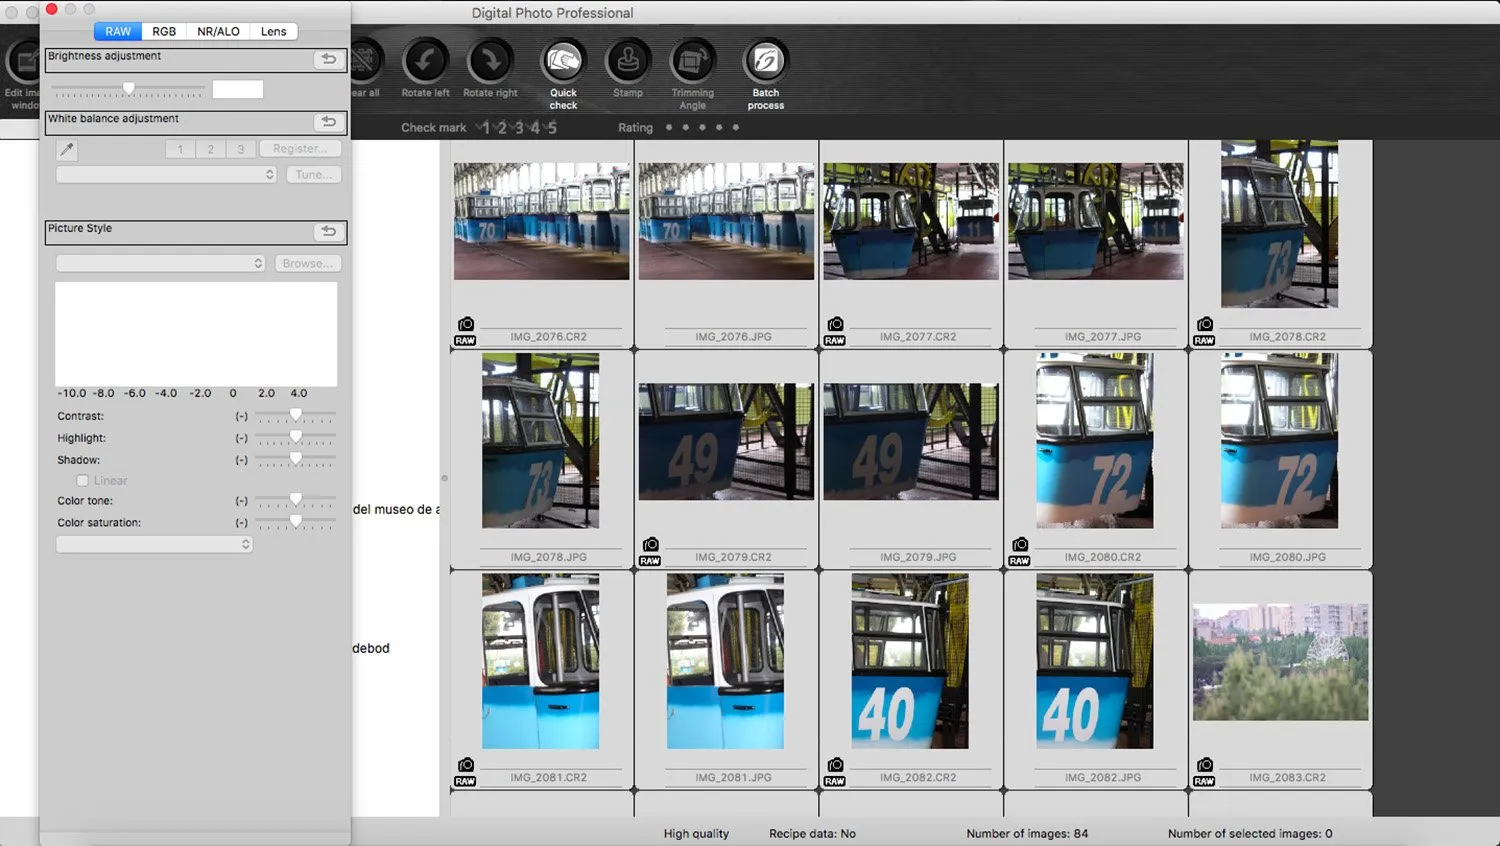Click the Rotate left toolbar icon
Viewport: 1500px width, 846px height.
[425, 62]
